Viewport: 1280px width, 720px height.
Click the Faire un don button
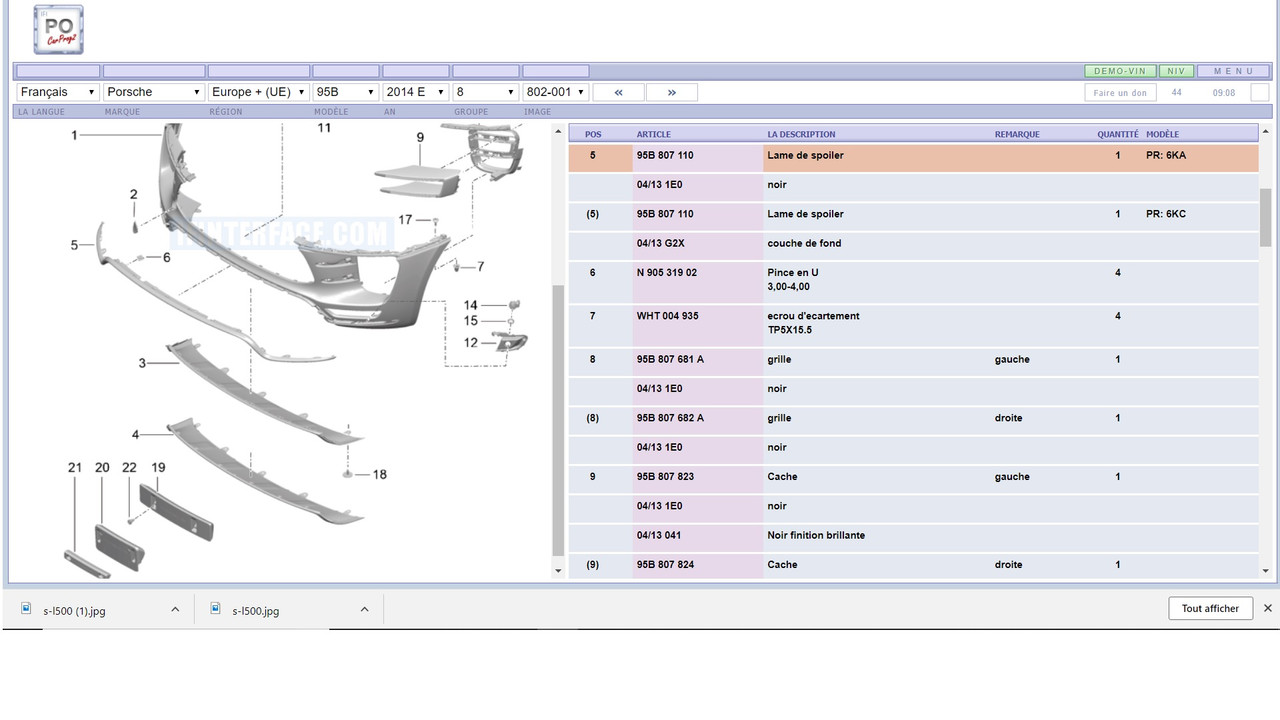[1120, 92]
